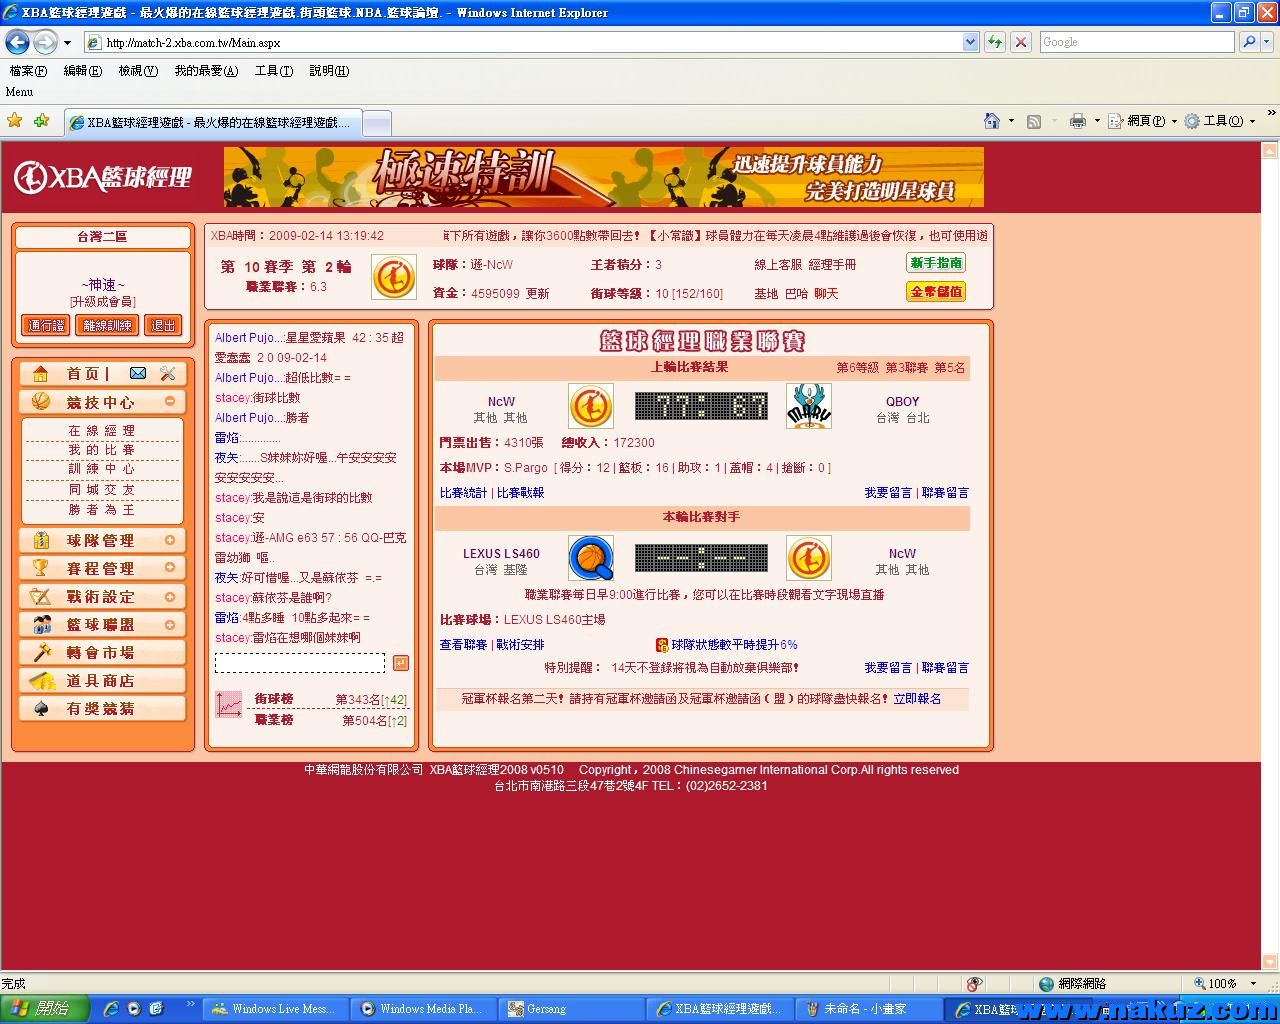Click the people icon for 籃球聯盟
This screenshot has width=1280, height=1024.
[41, 624]
